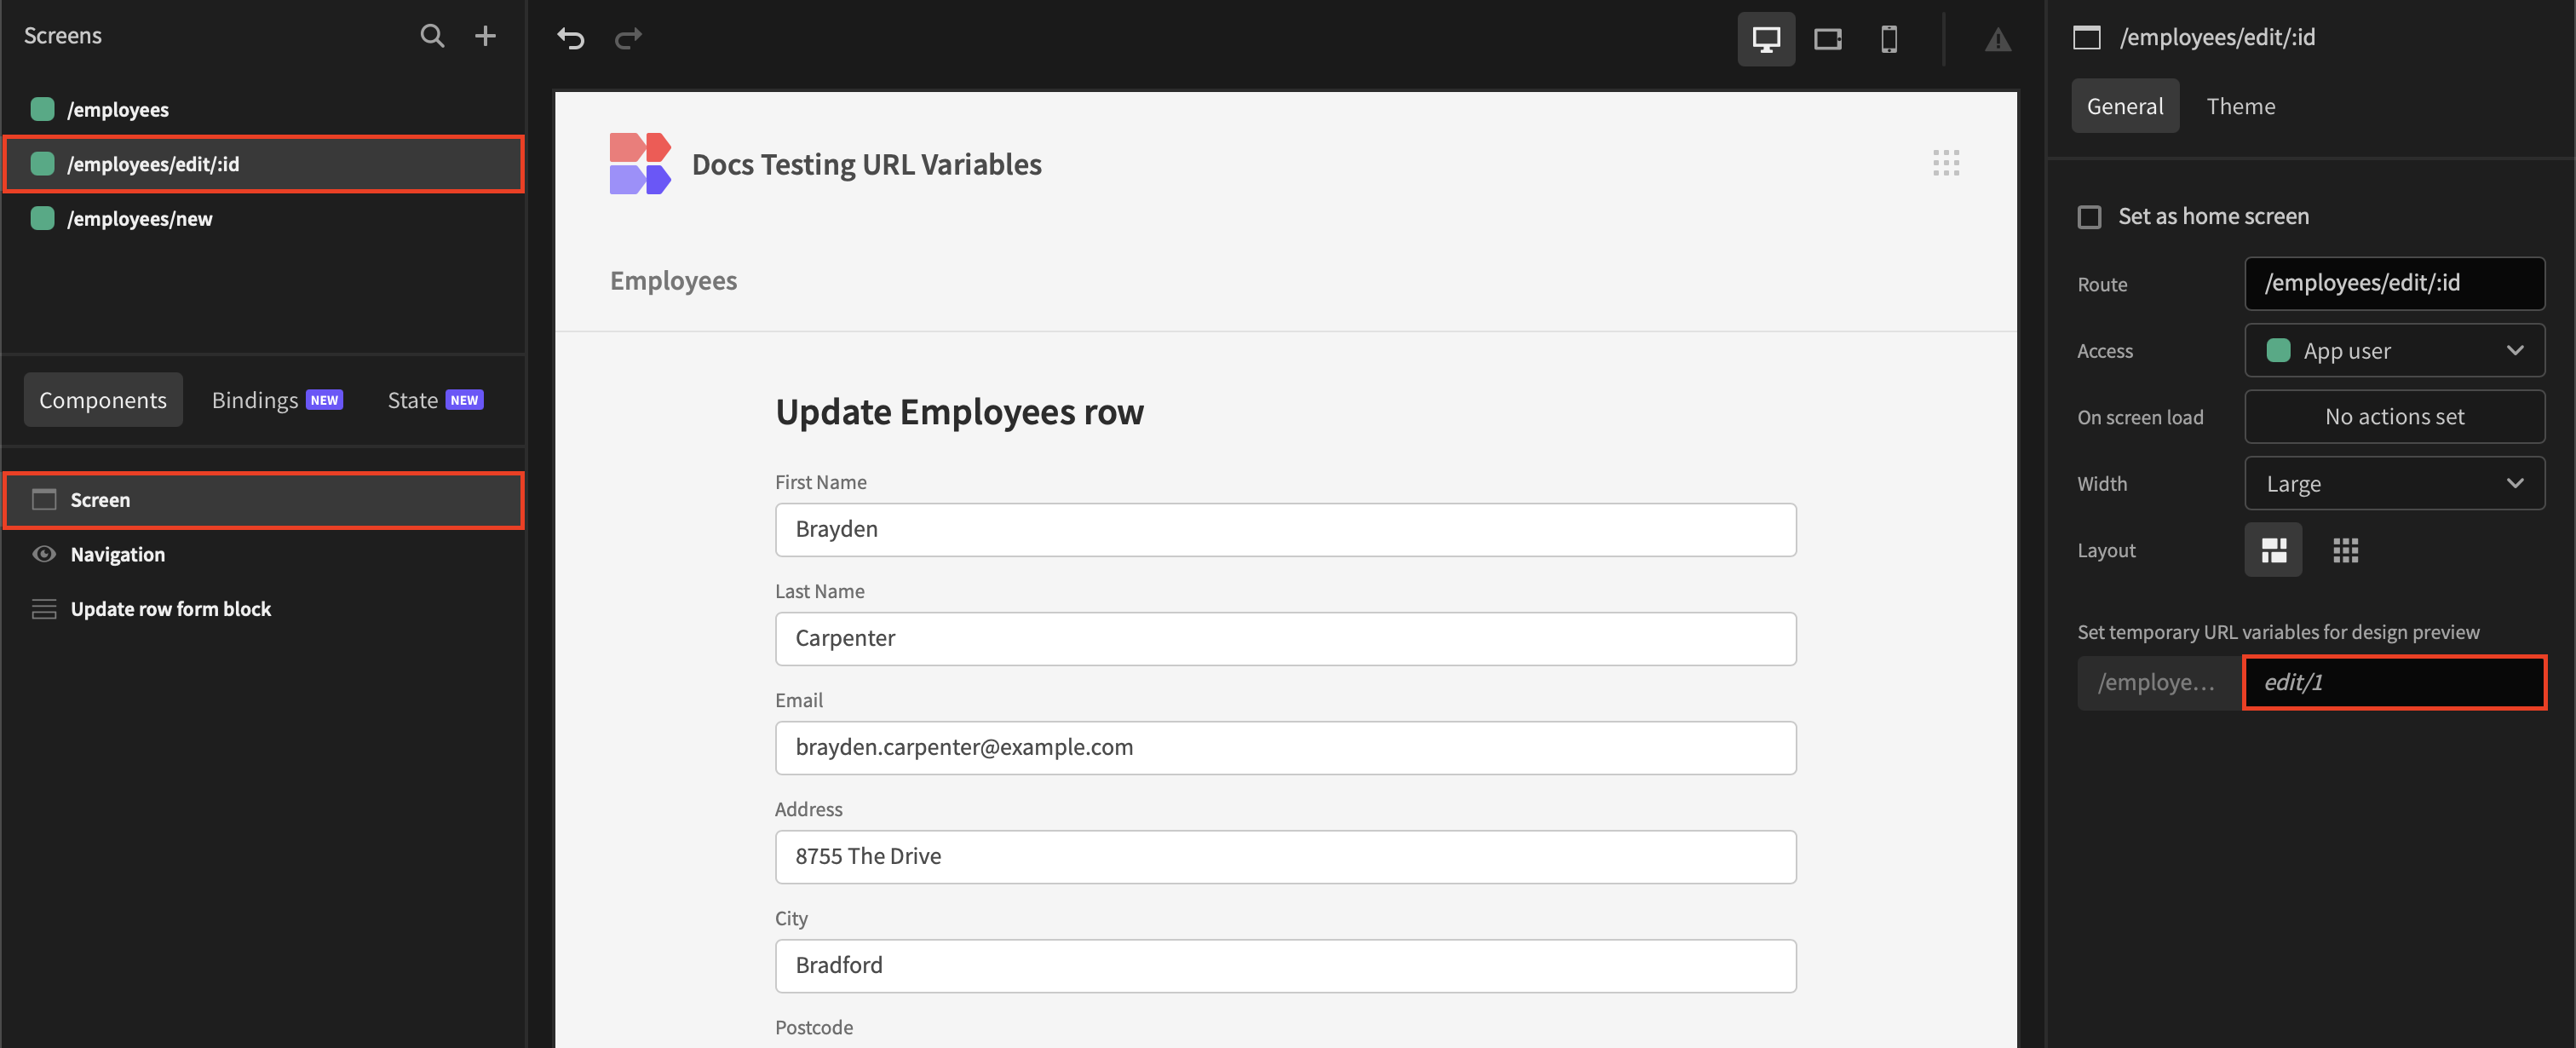Select the grid layout icon
The width and height of the screenshot is (2576, 1048).
(2345, 550)
